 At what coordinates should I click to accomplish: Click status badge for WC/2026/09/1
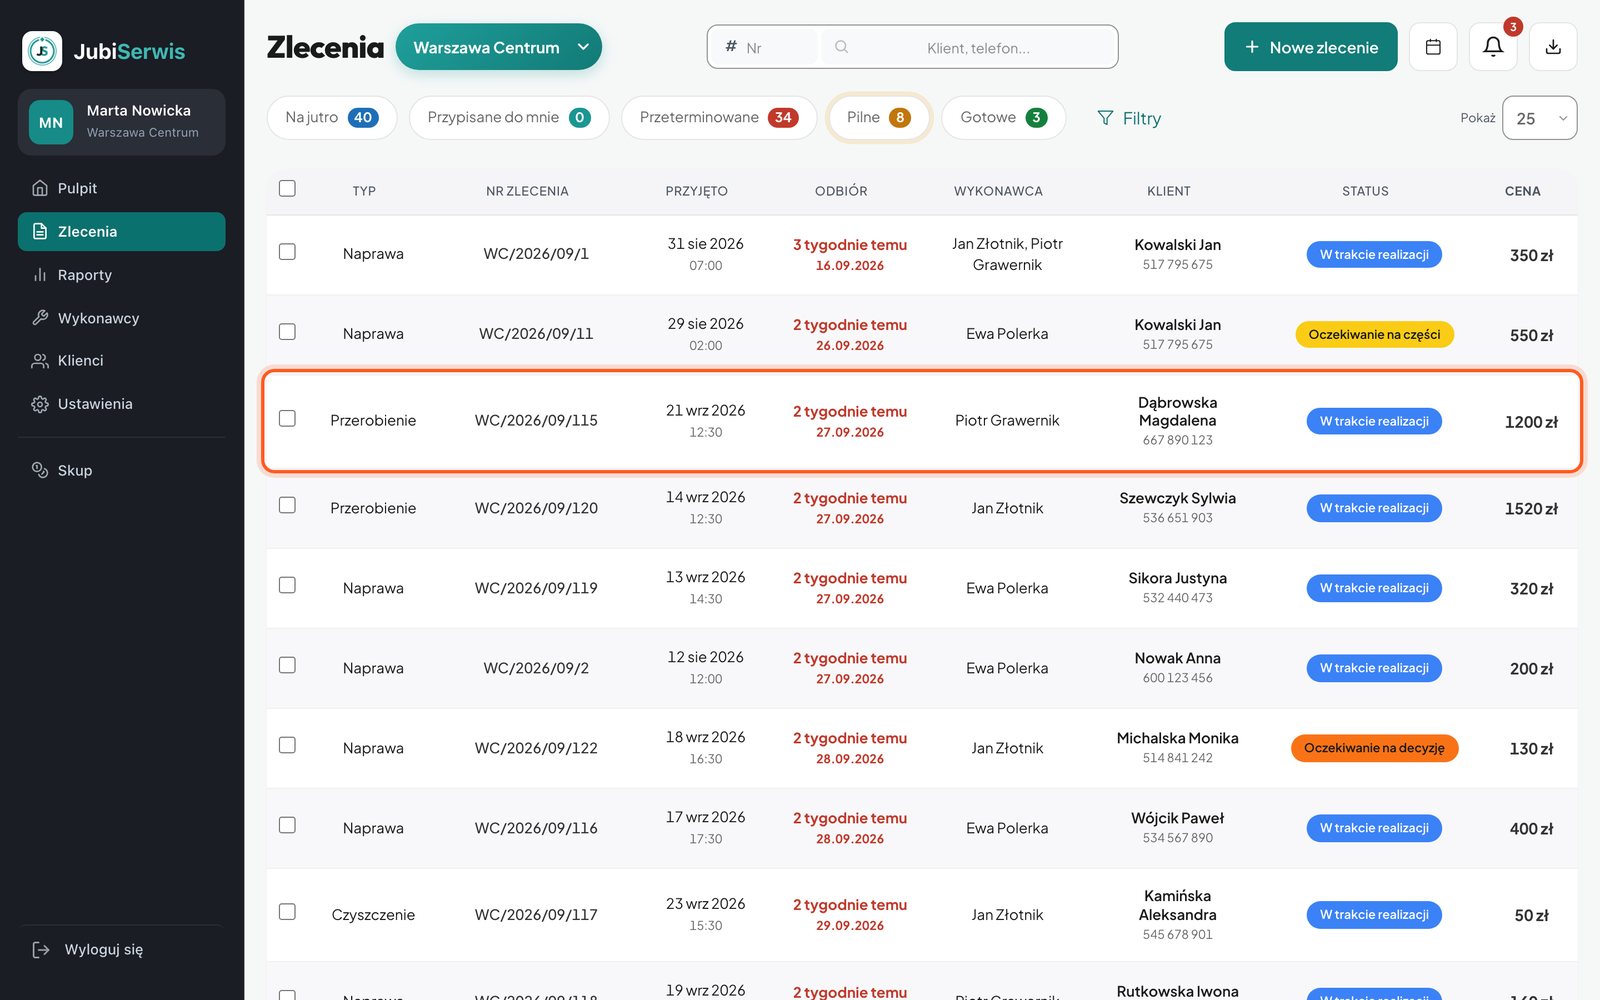pyautogui.click(x=1374, y=254)
